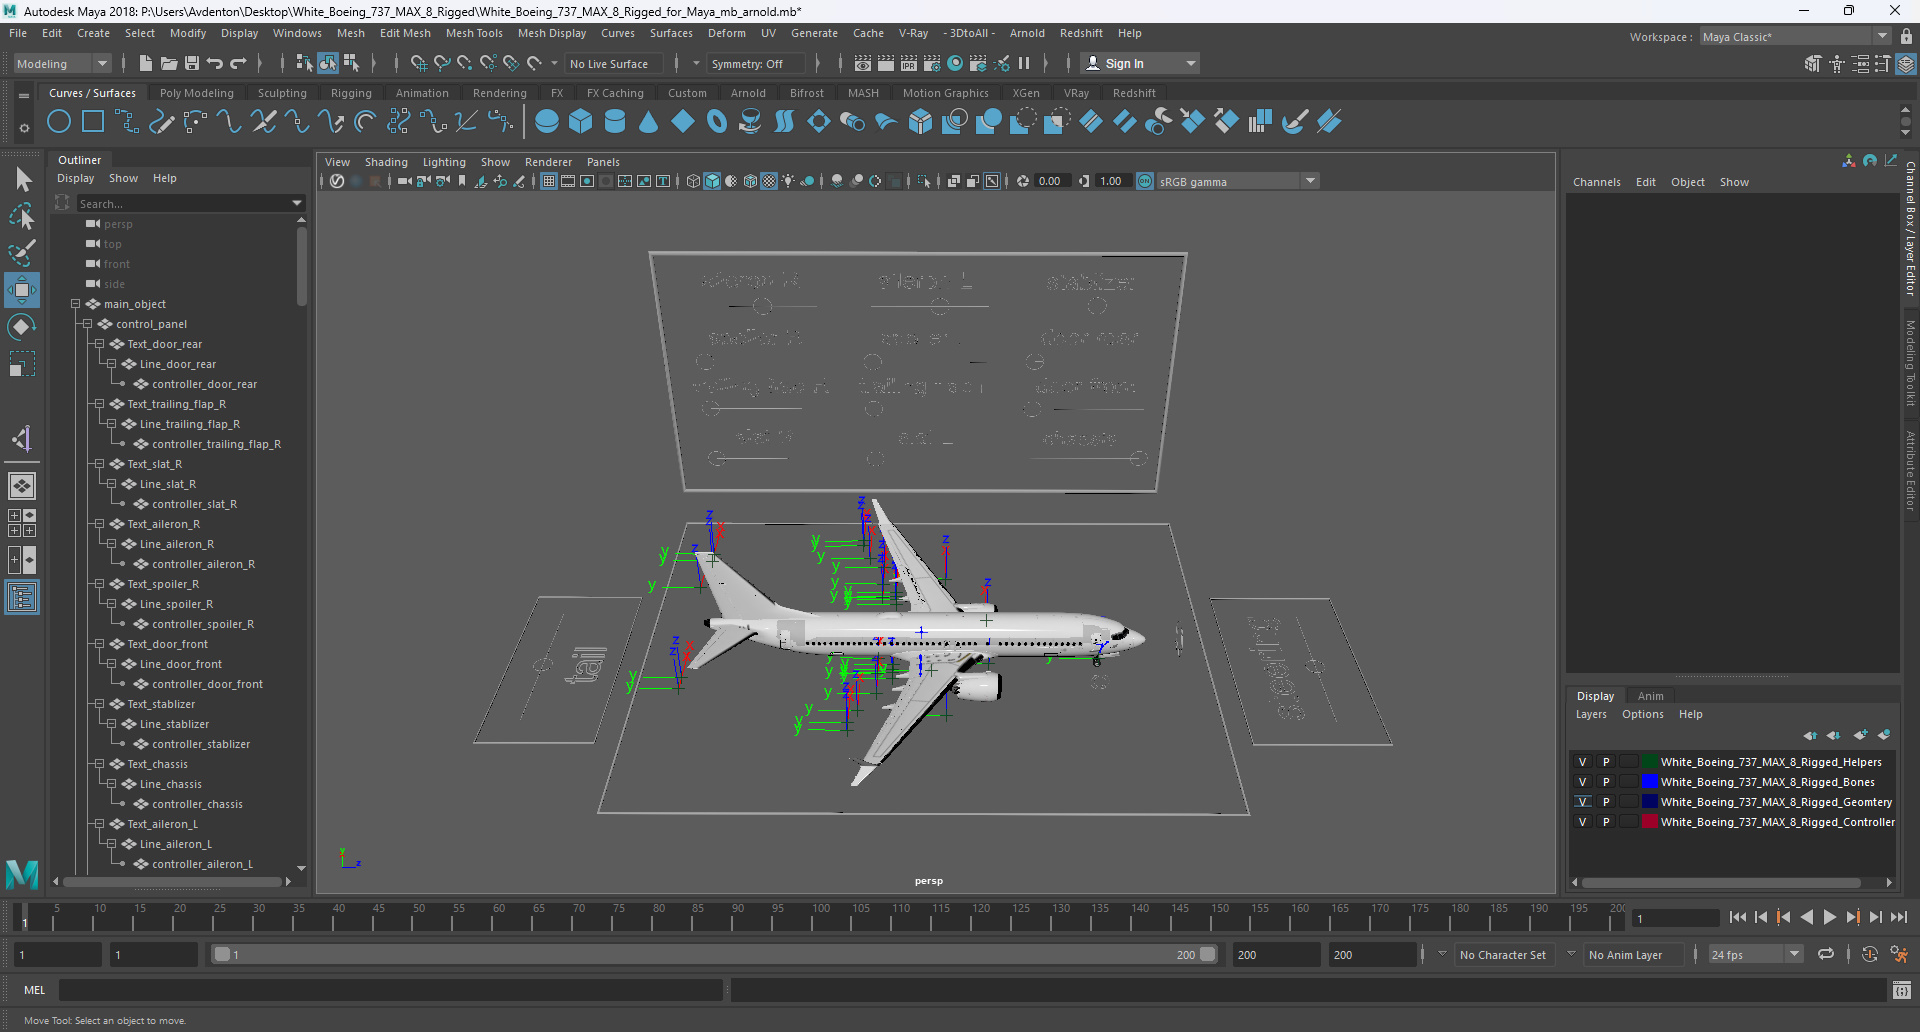Open the sRGB gamma view transform dropdown

[1238, 181]
